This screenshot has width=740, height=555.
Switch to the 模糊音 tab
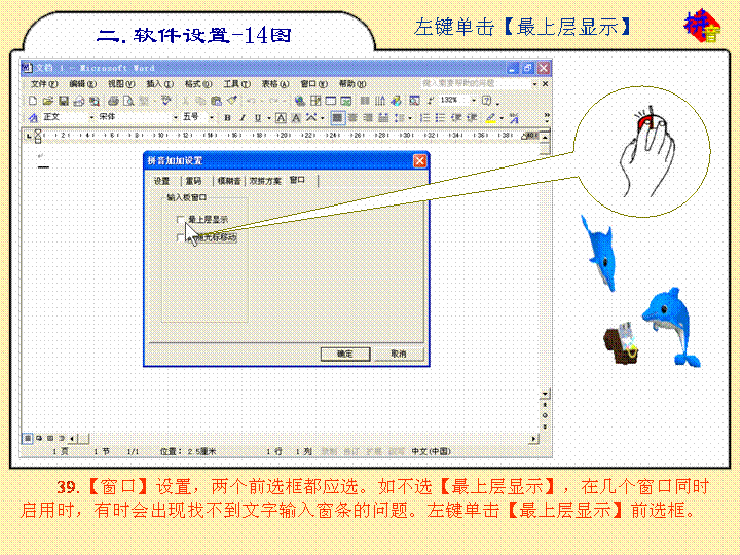(x=229, y=181)
